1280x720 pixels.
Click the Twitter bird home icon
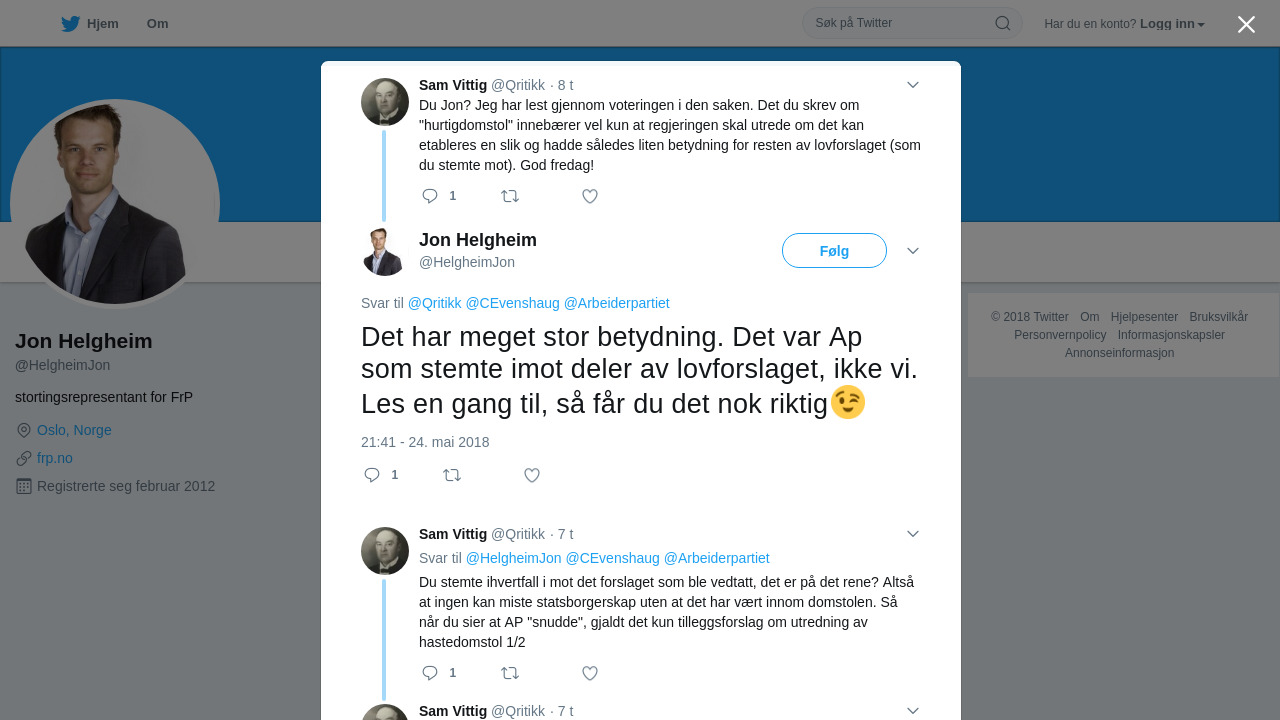click(x=70, y=24)
